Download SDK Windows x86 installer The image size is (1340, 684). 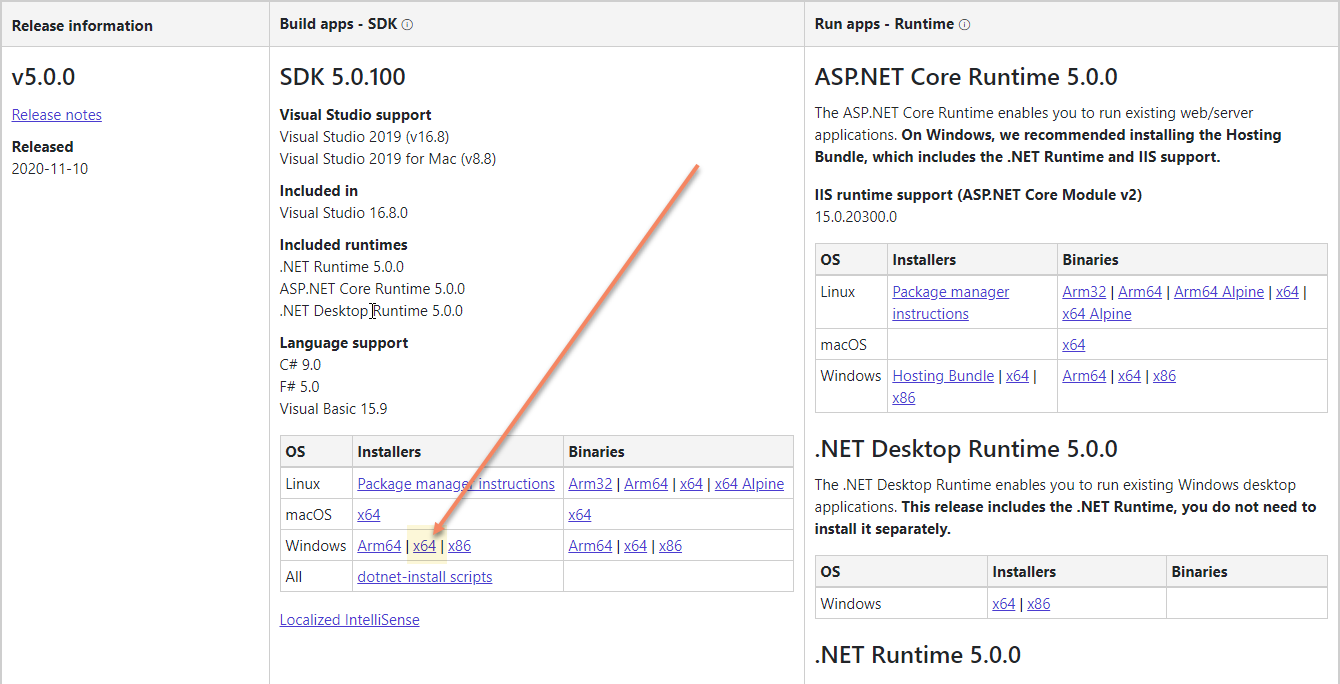pos(459,546)
